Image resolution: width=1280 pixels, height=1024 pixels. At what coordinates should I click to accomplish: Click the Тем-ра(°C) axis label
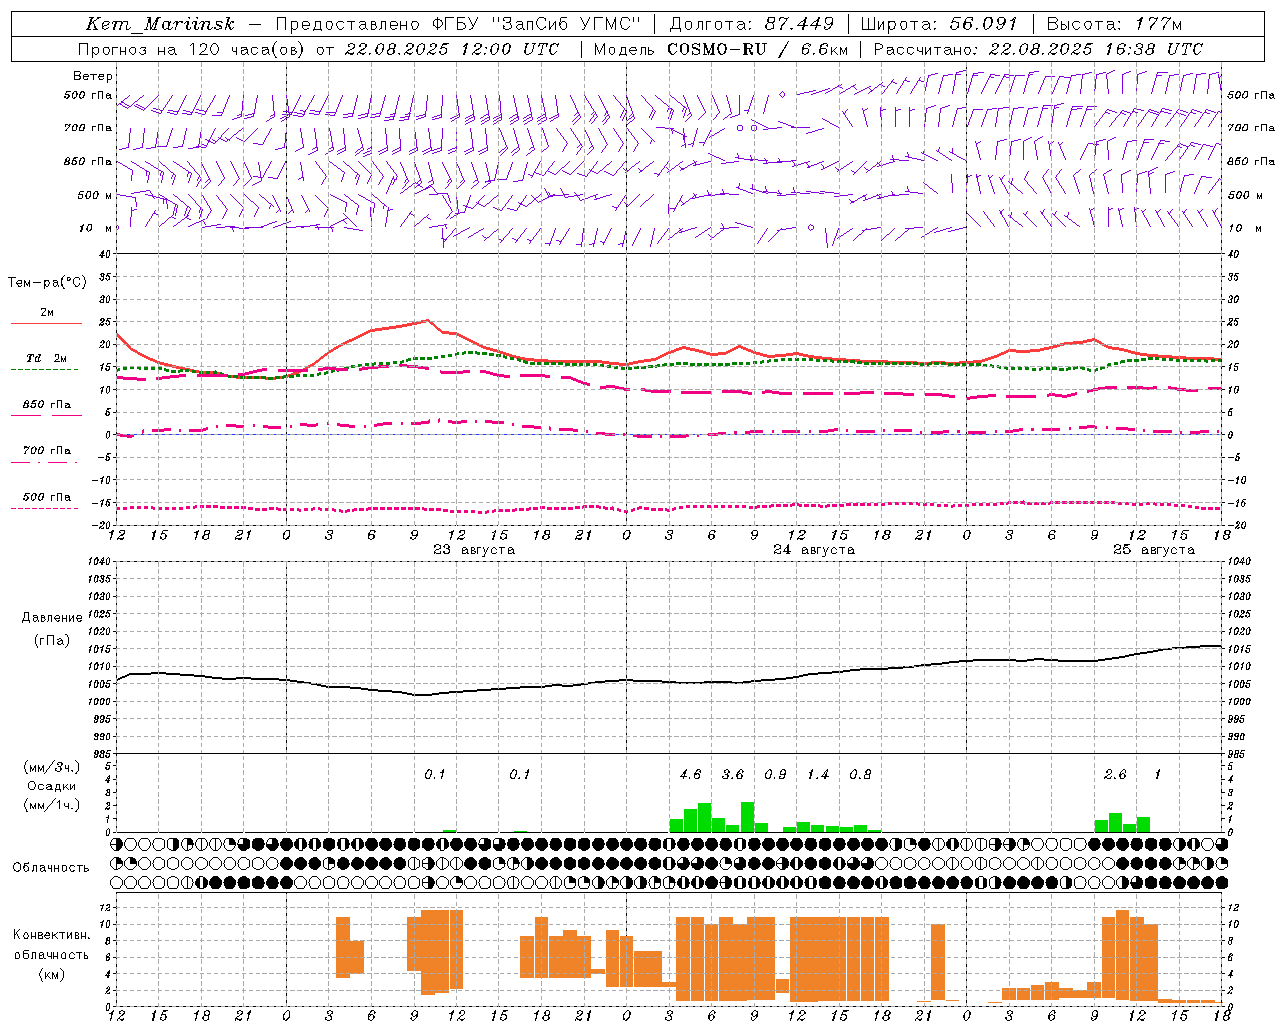point(47,283)
